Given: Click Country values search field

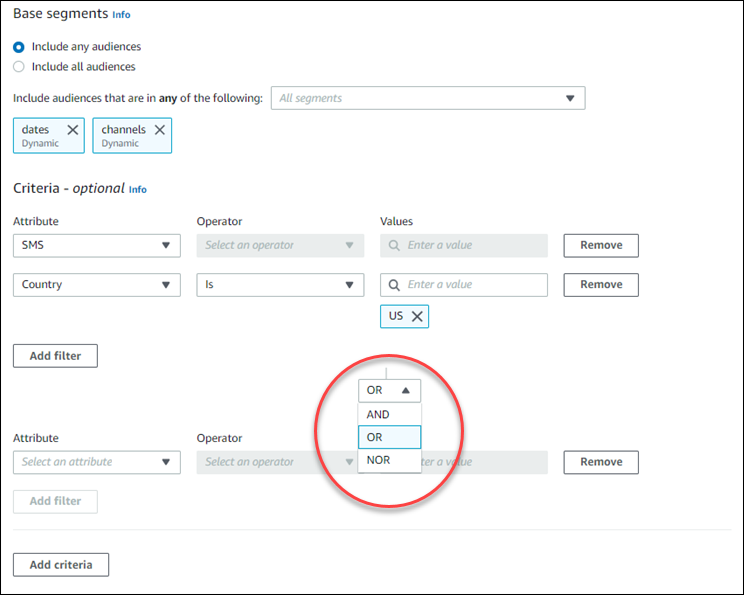Looking at the screenshot, I should point(472,285).
